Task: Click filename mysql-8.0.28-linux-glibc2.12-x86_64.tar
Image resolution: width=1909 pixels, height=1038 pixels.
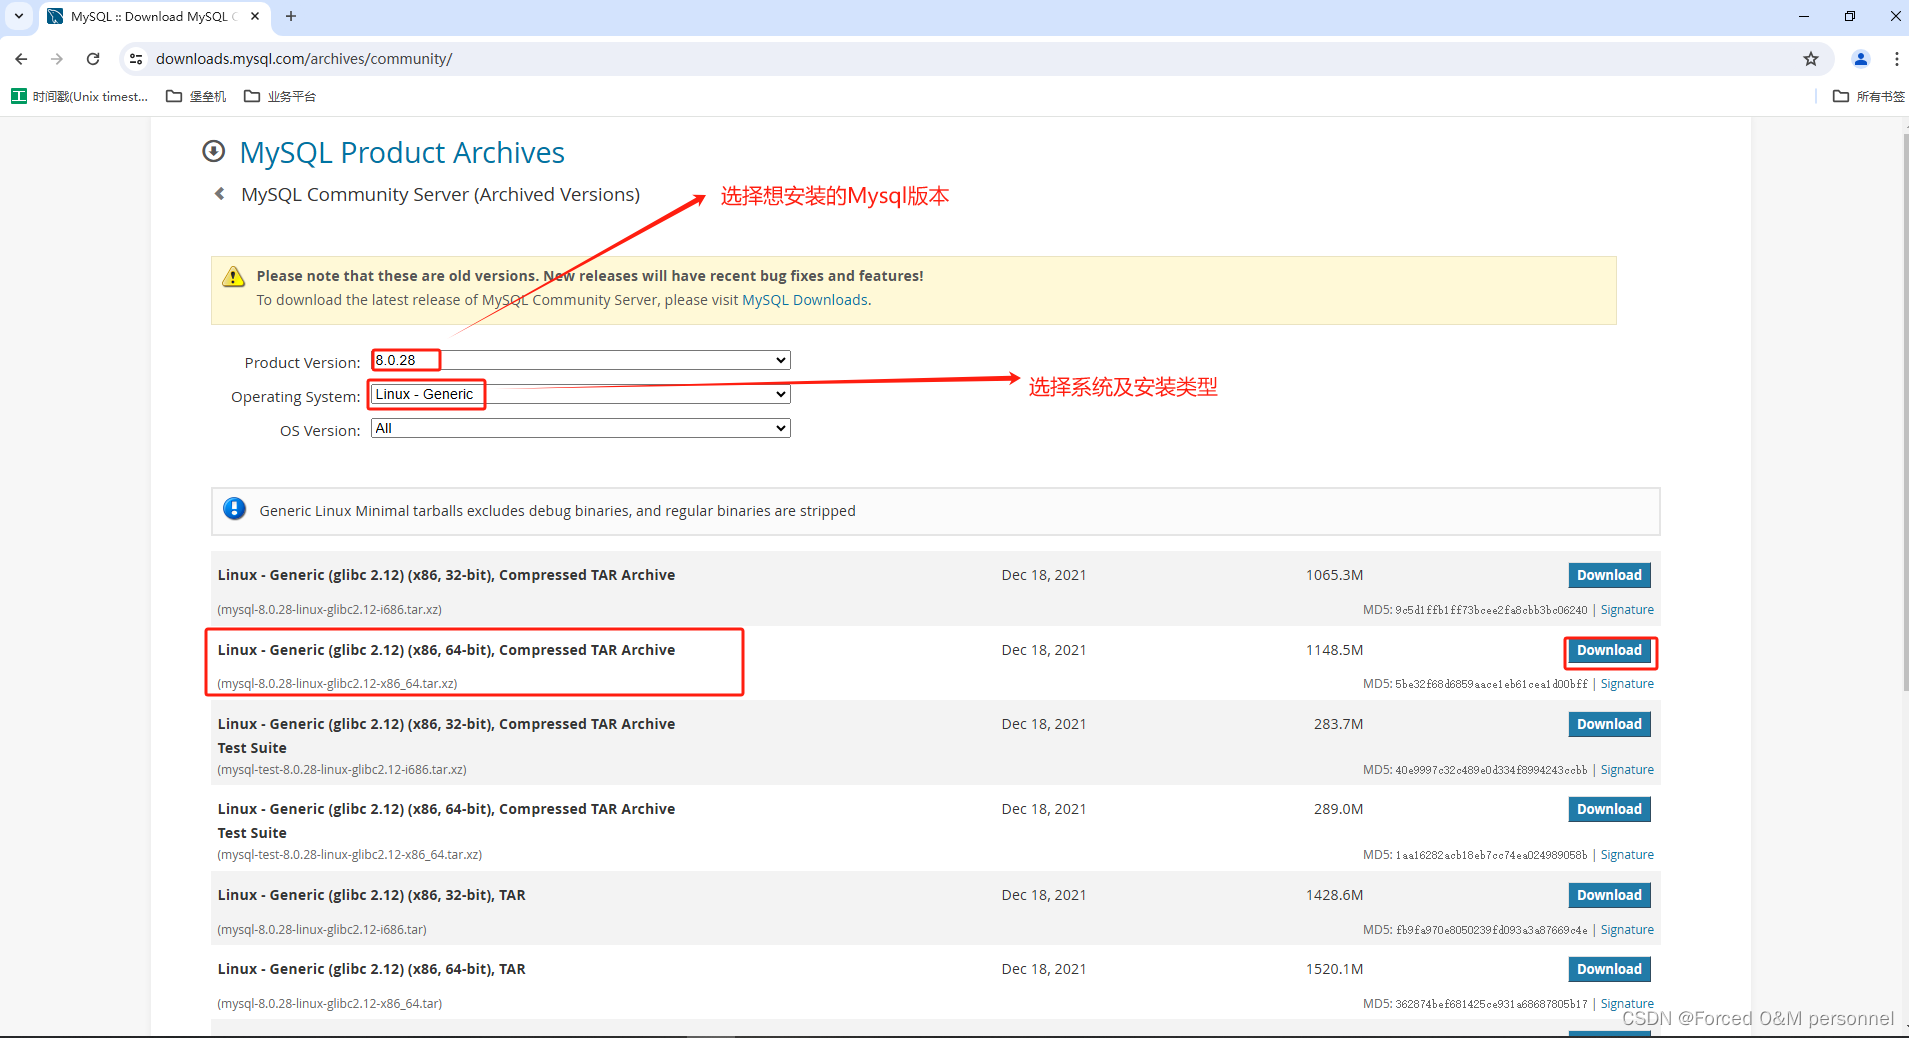Action: click(x=329, y=1004)
